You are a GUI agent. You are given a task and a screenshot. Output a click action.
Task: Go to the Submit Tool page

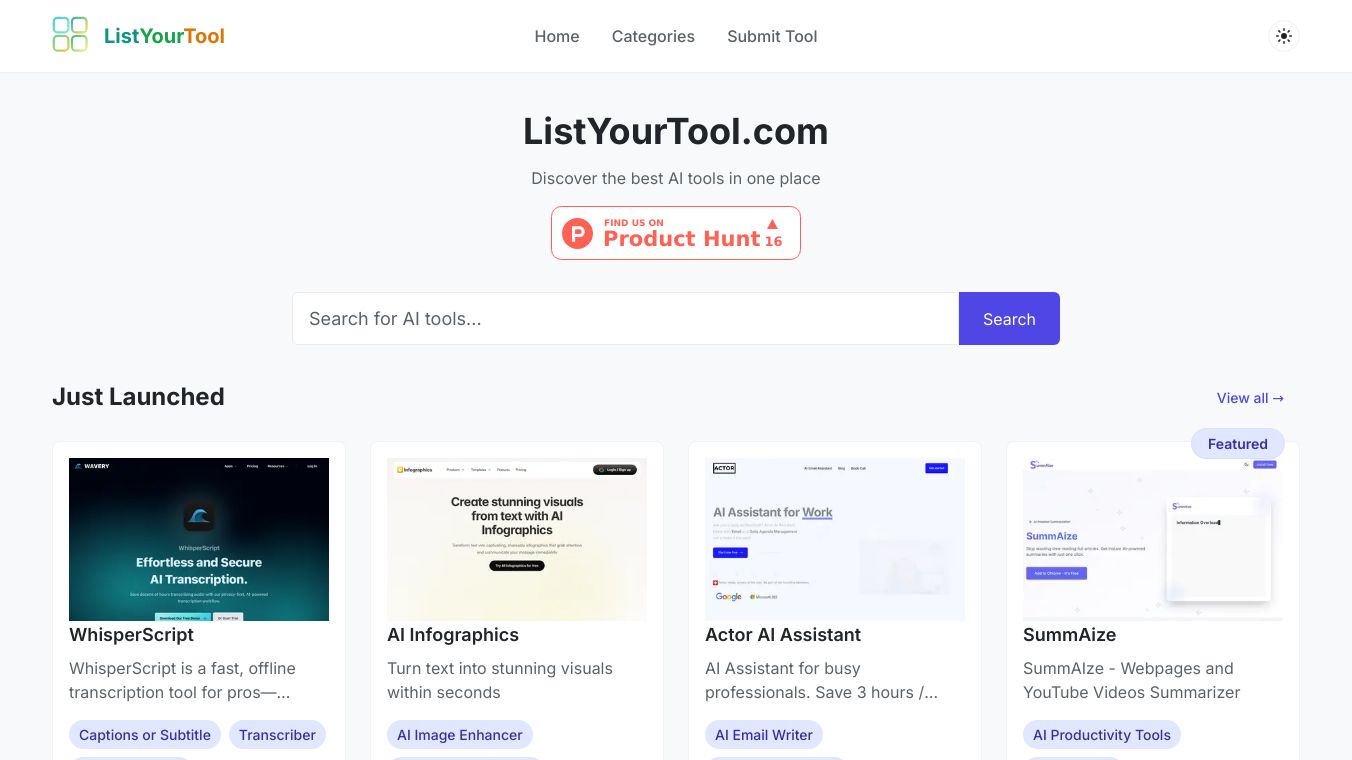[772, 36]
